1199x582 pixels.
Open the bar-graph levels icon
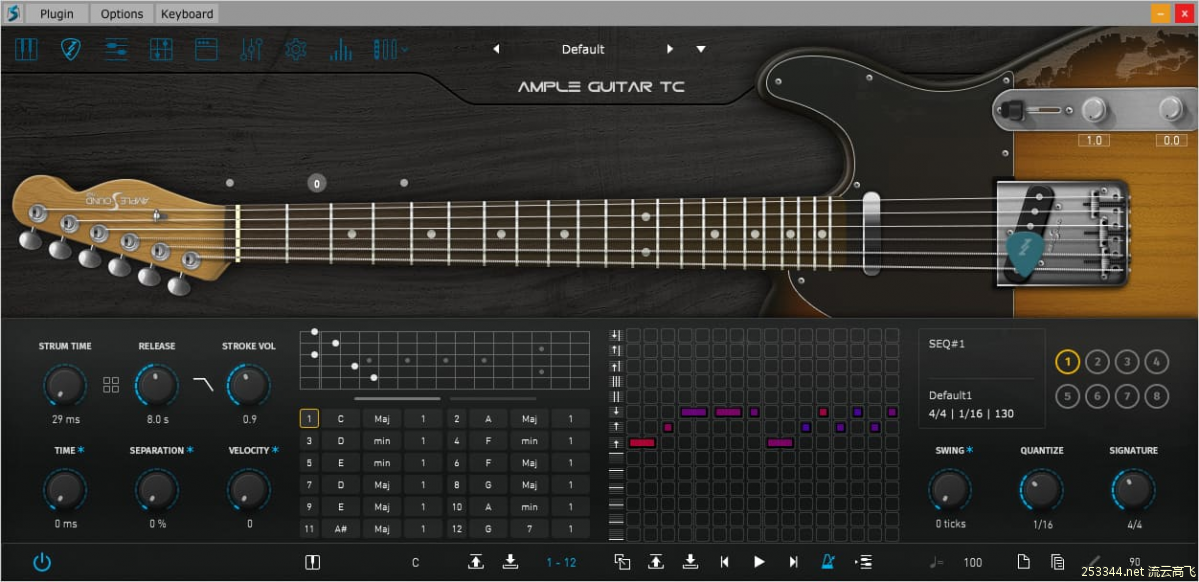340,50
